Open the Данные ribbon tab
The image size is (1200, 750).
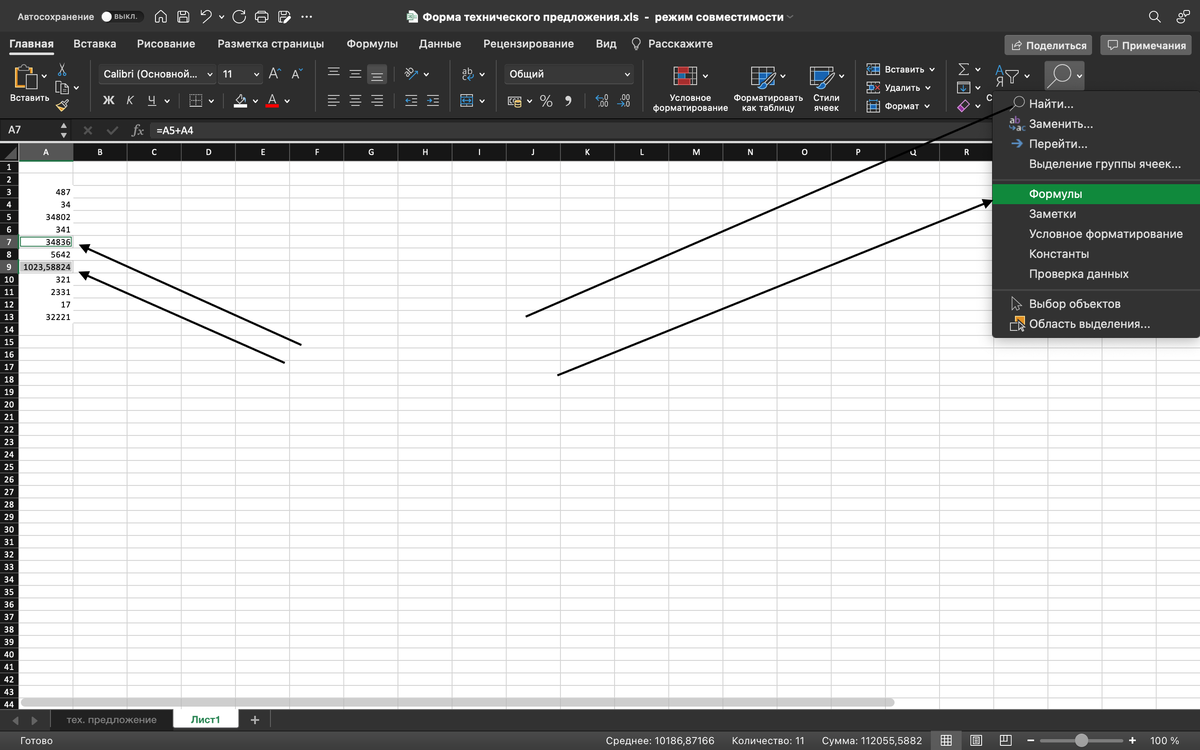pyautogui.click(x=440, y=44)
